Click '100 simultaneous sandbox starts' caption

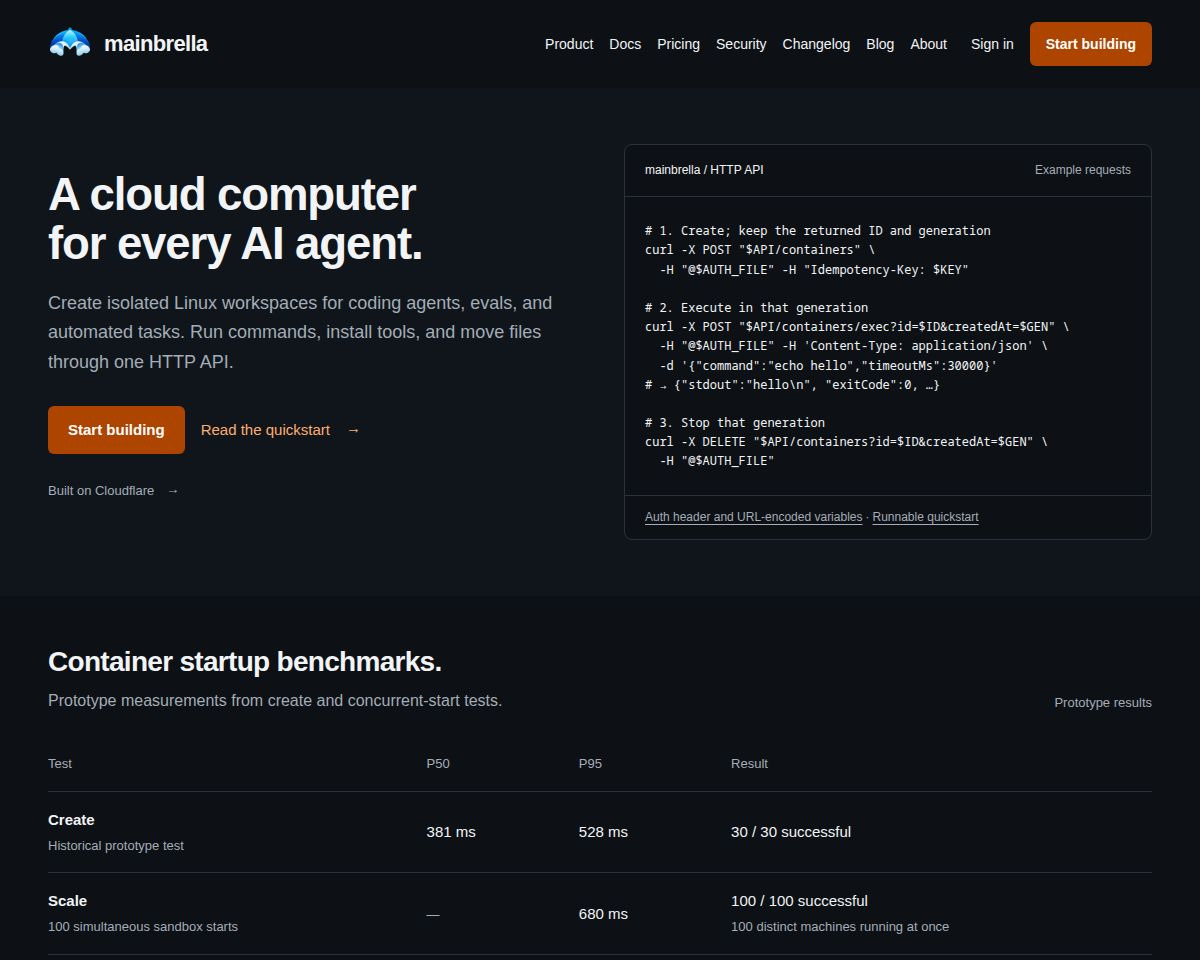click(143, 927)
